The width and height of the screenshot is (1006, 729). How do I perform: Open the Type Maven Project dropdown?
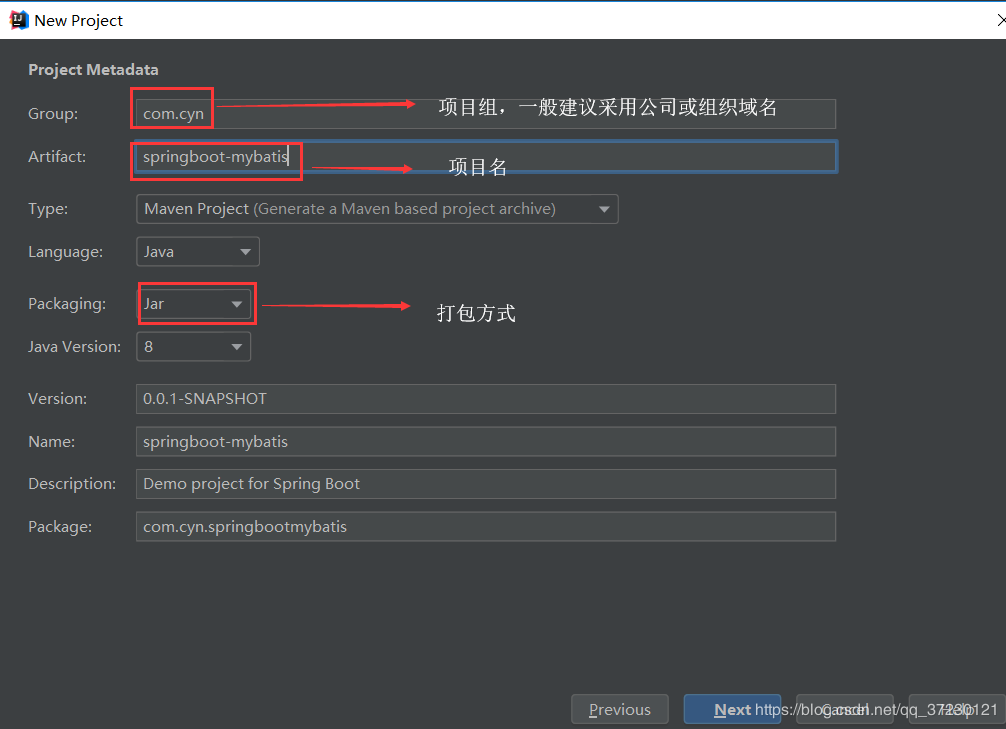coord(377,209)
